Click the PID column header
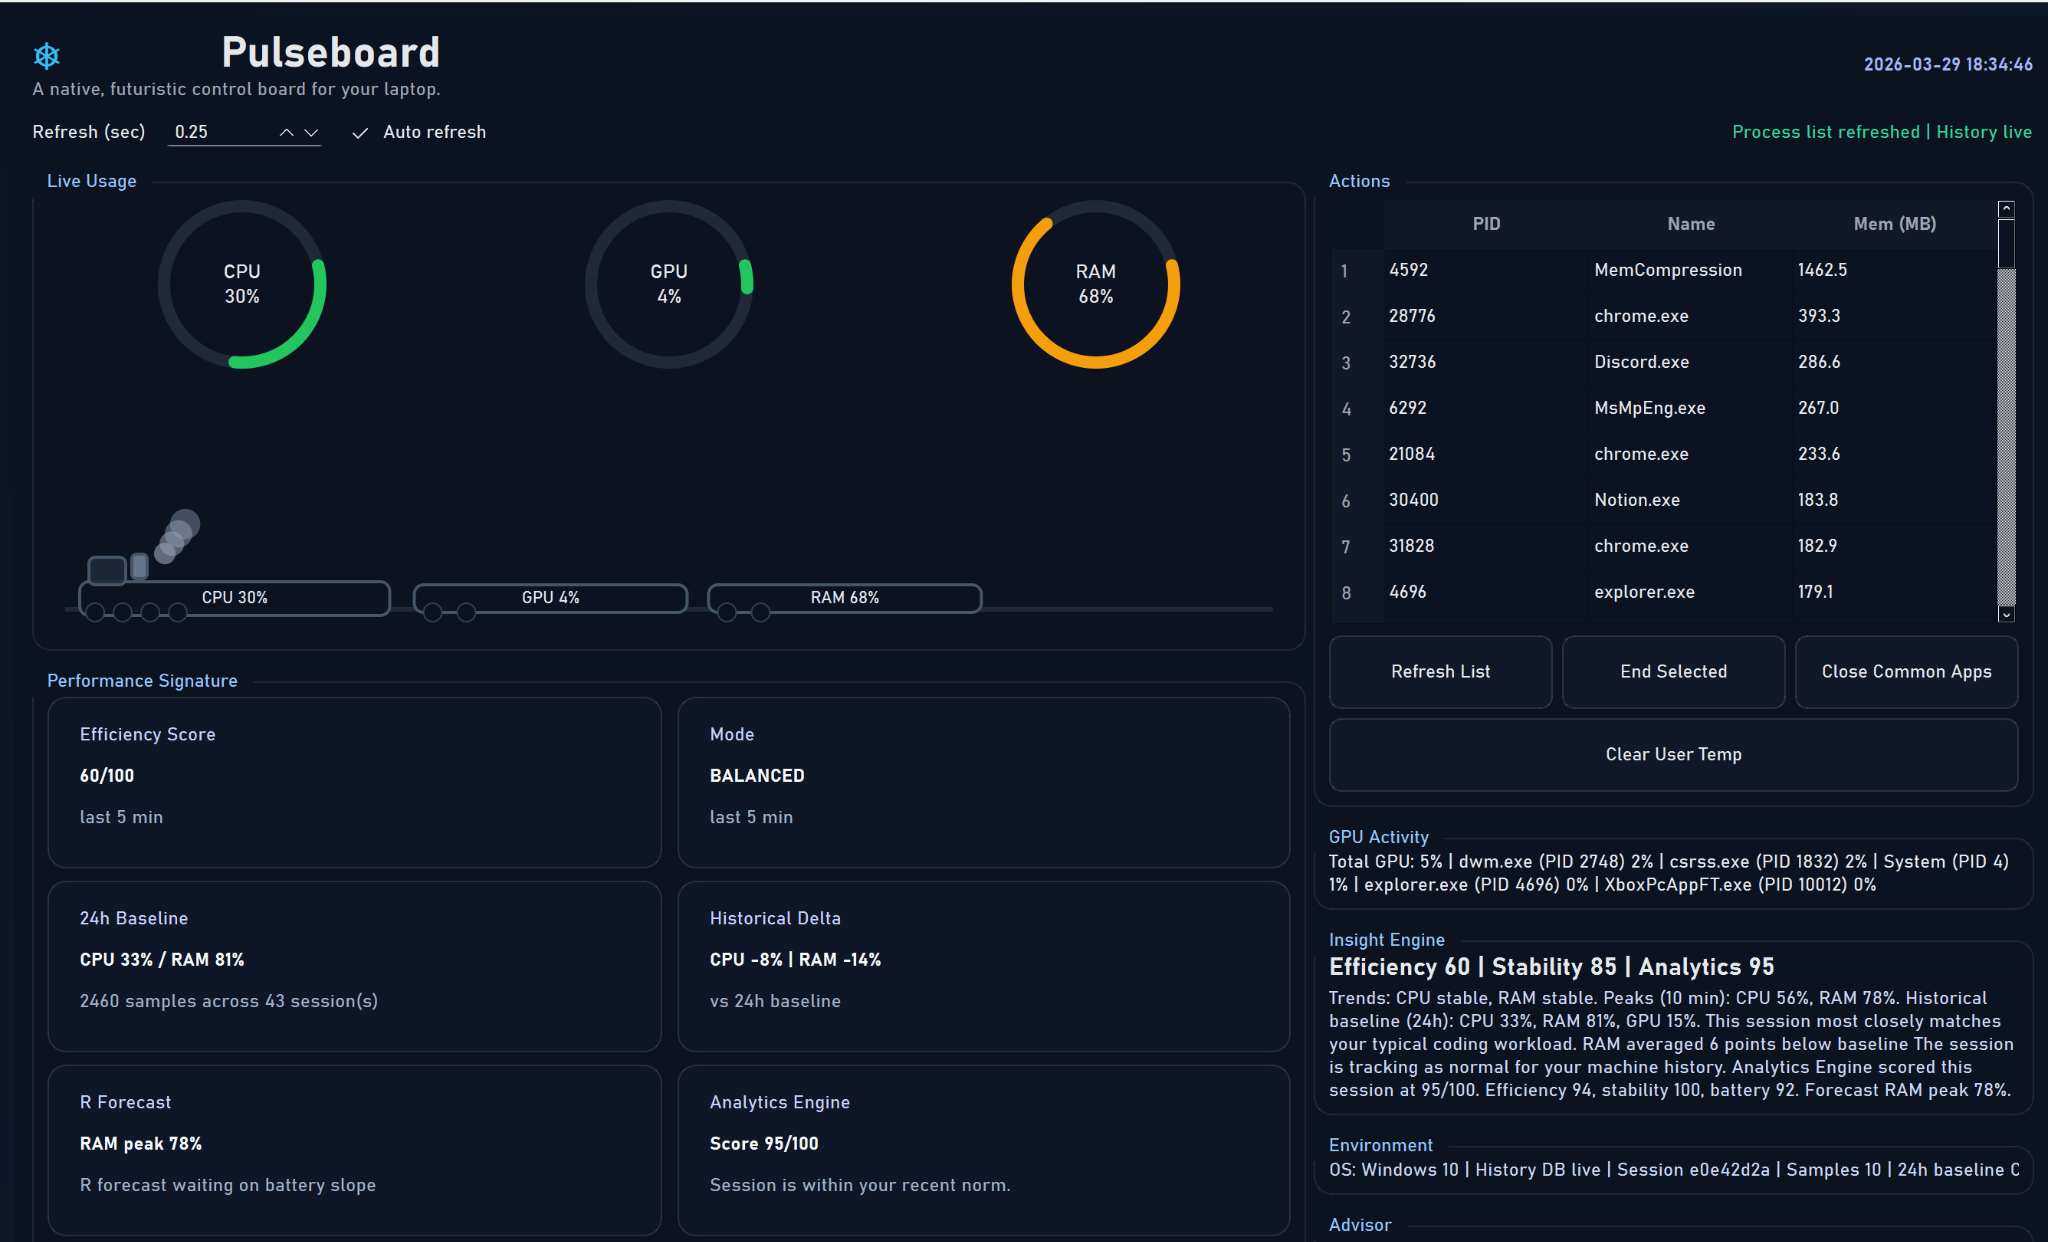This screenshot has height=1242, width=2048. pos(1486,224)
